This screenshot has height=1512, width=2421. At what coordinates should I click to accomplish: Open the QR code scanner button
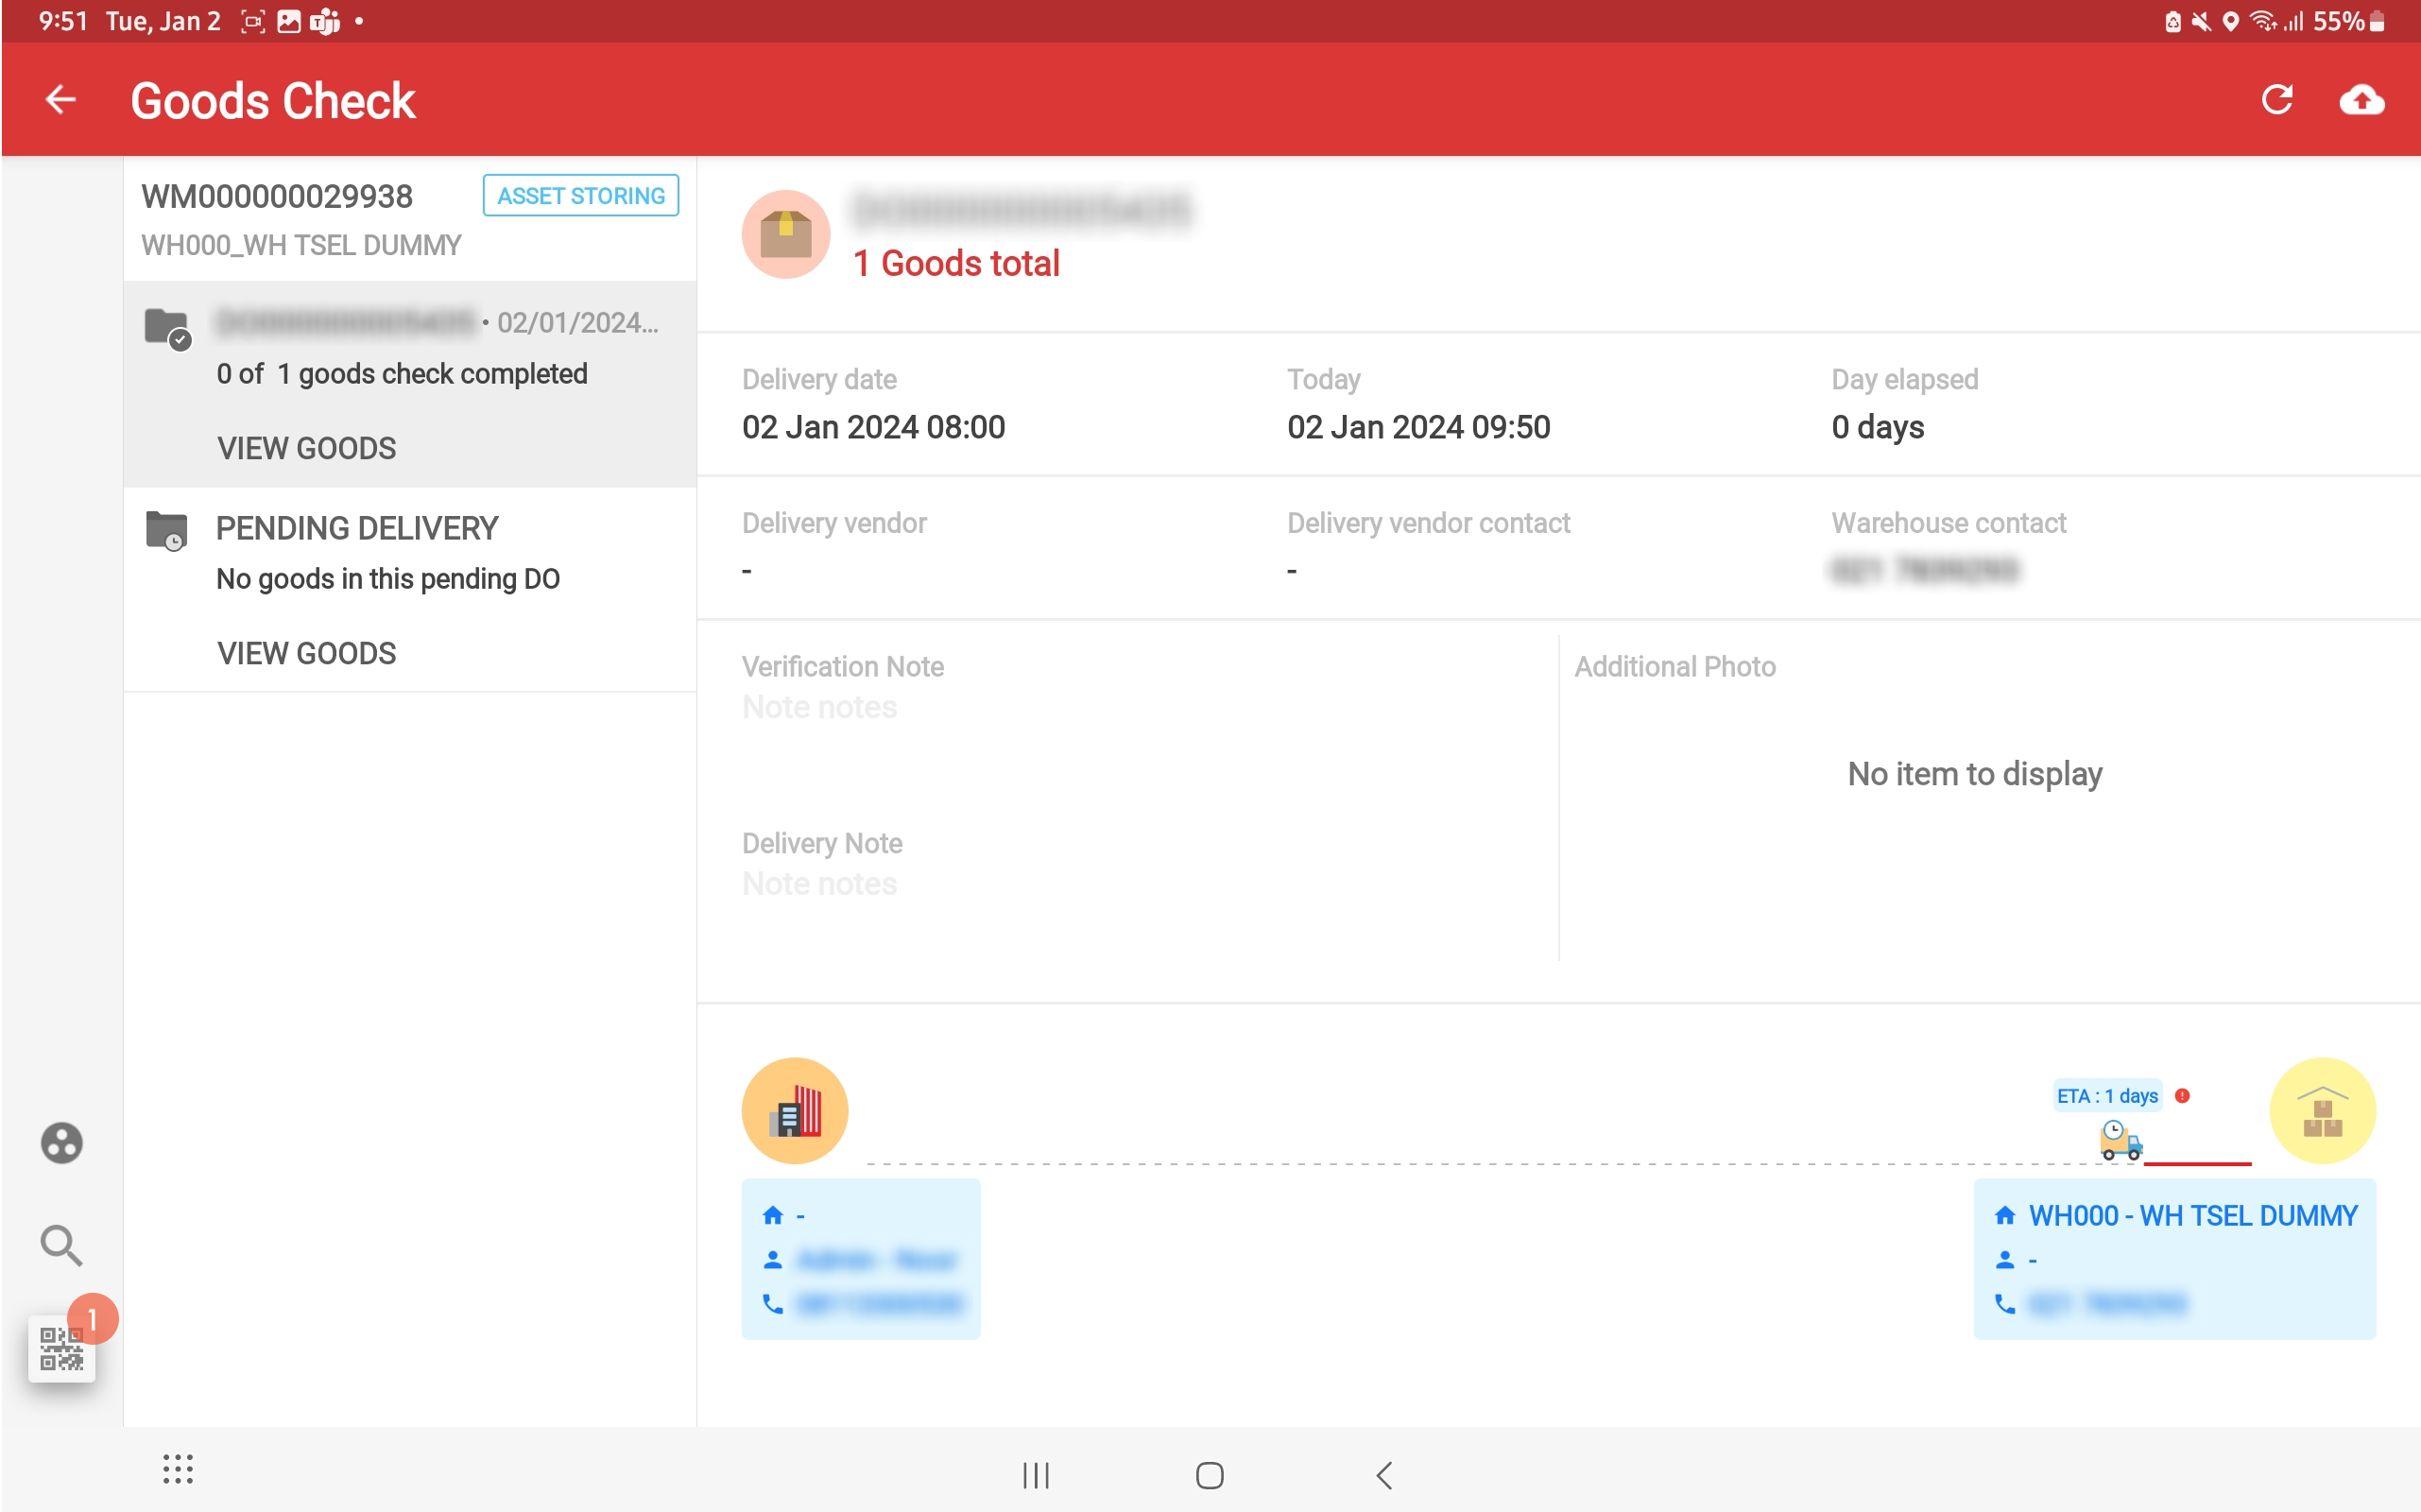(x=61, y=1348)
